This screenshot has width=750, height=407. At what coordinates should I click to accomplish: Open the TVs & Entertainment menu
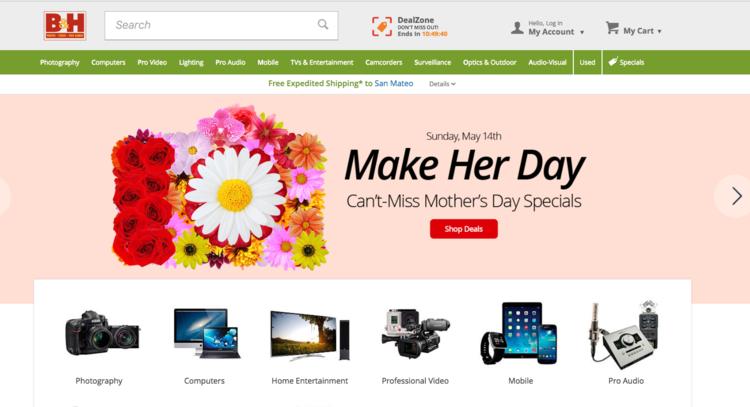322,62
